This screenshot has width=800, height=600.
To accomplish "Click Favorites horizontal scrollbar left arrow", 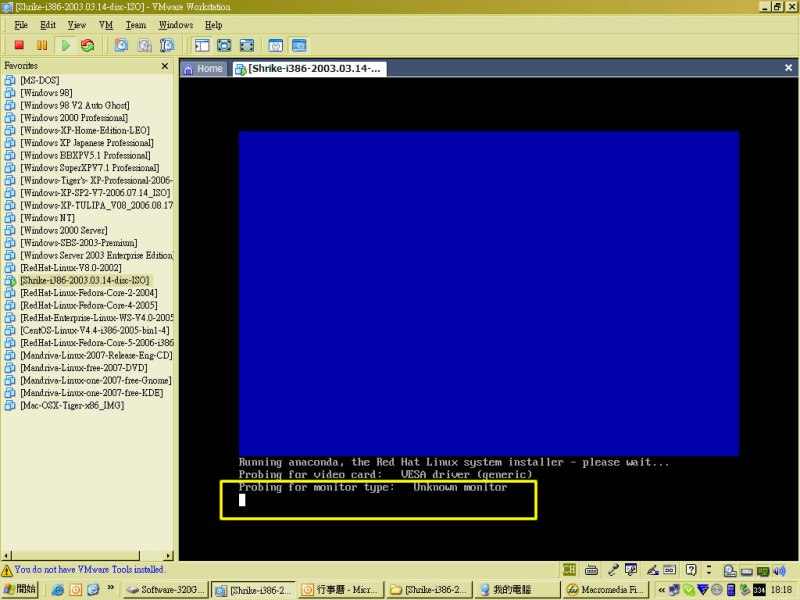I will (x=6, y=555).
